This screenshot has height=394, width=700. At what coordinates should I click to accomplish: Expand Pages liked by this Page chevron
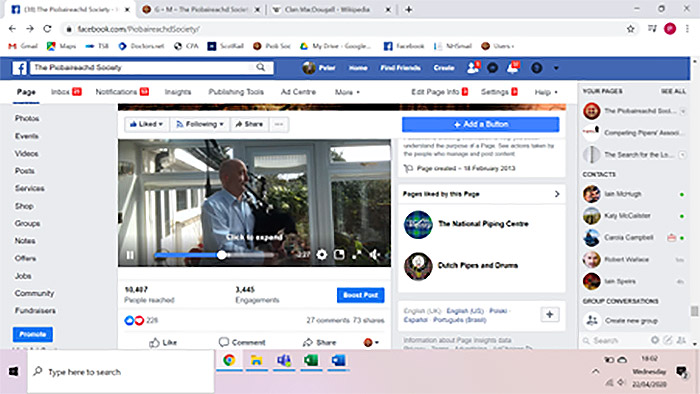[x=557, y=194]
